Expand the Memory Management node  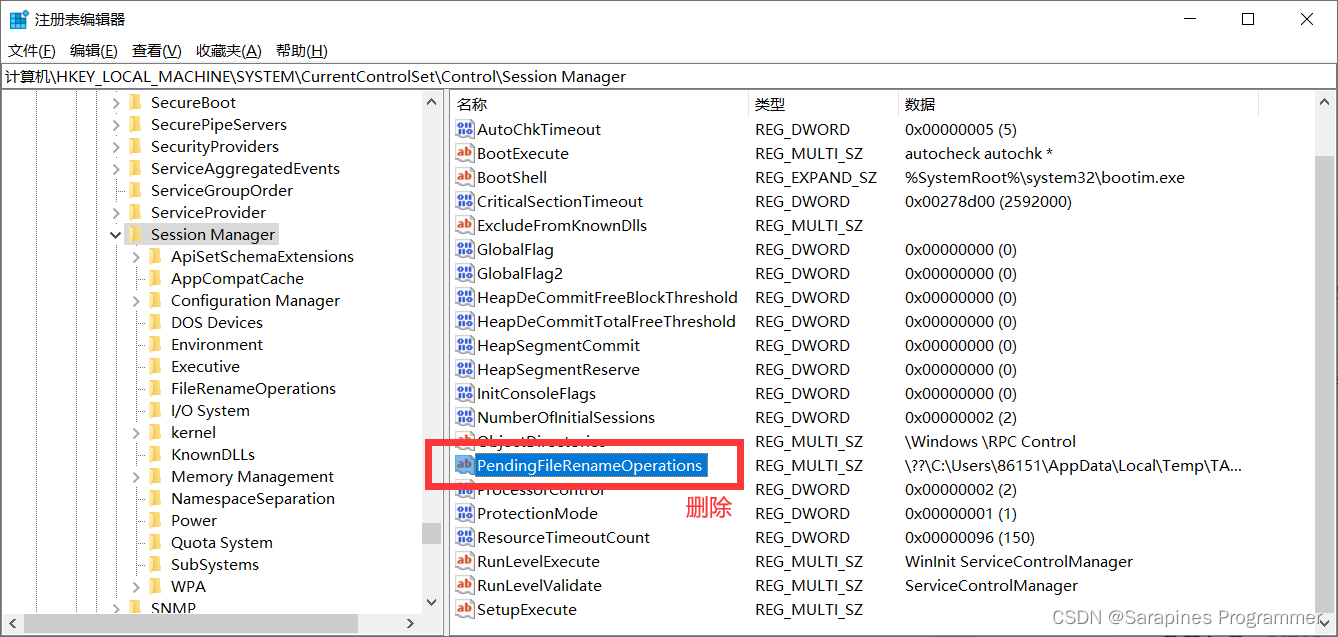pyautogui.click(x=136, y=476)
